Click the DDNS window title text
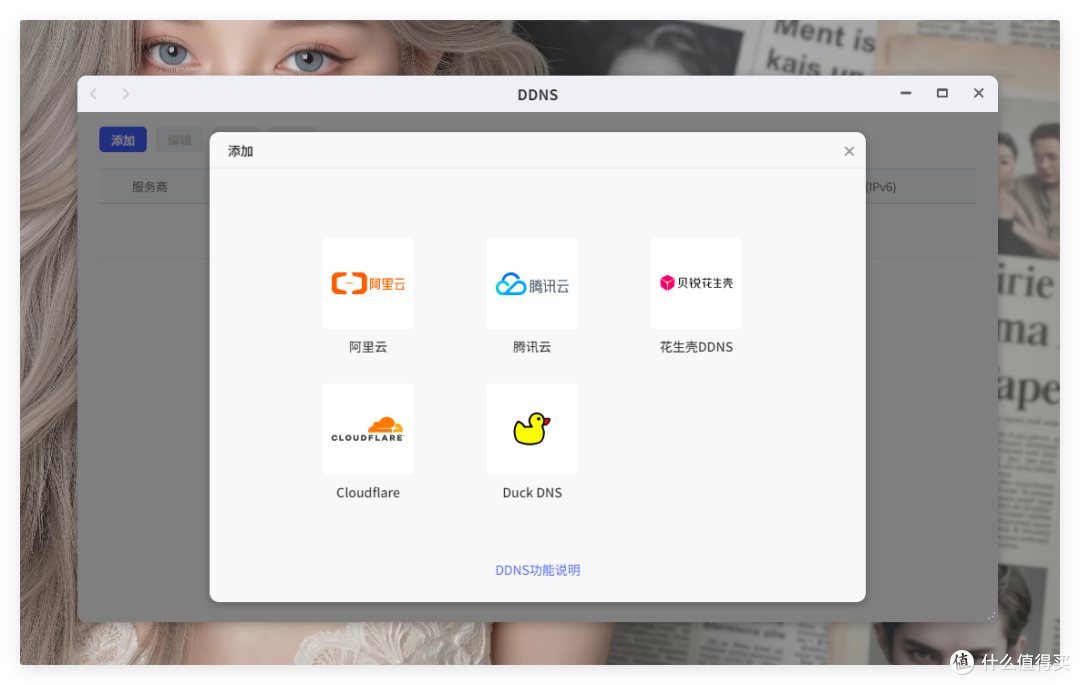Viewport: 1080px width, 685px height. point(538,95)
